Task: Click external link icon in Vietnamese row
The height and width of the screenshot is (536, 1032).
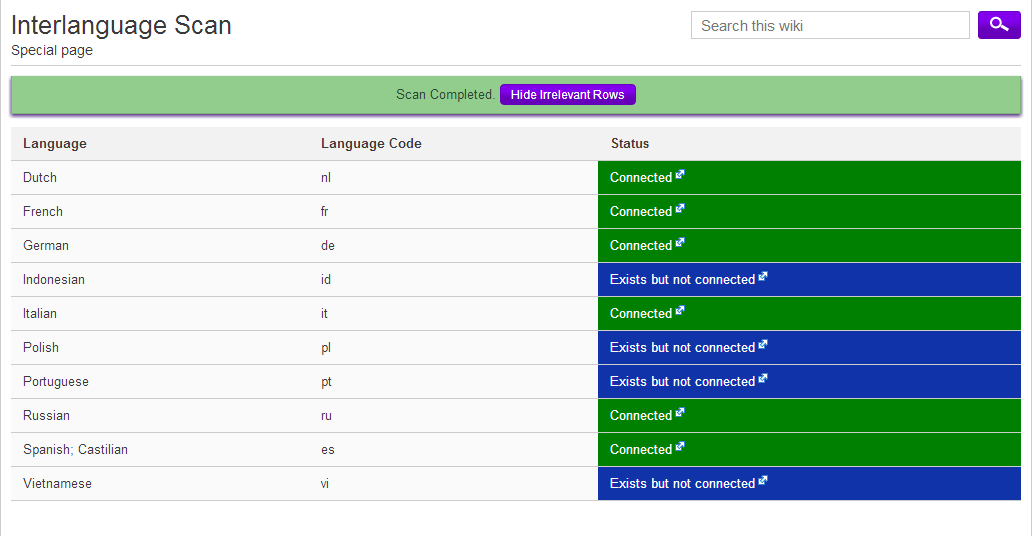Action: click(763, 481)
